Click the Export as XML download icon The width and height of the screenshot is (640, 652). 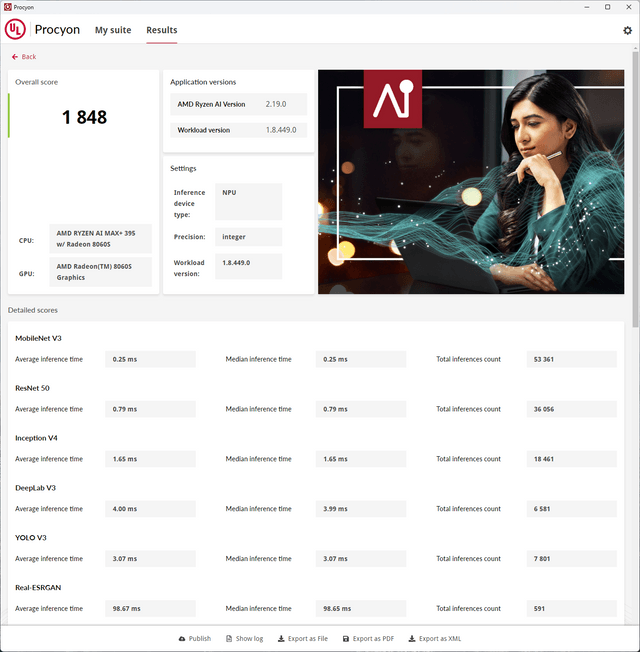(x=412, y=639)
